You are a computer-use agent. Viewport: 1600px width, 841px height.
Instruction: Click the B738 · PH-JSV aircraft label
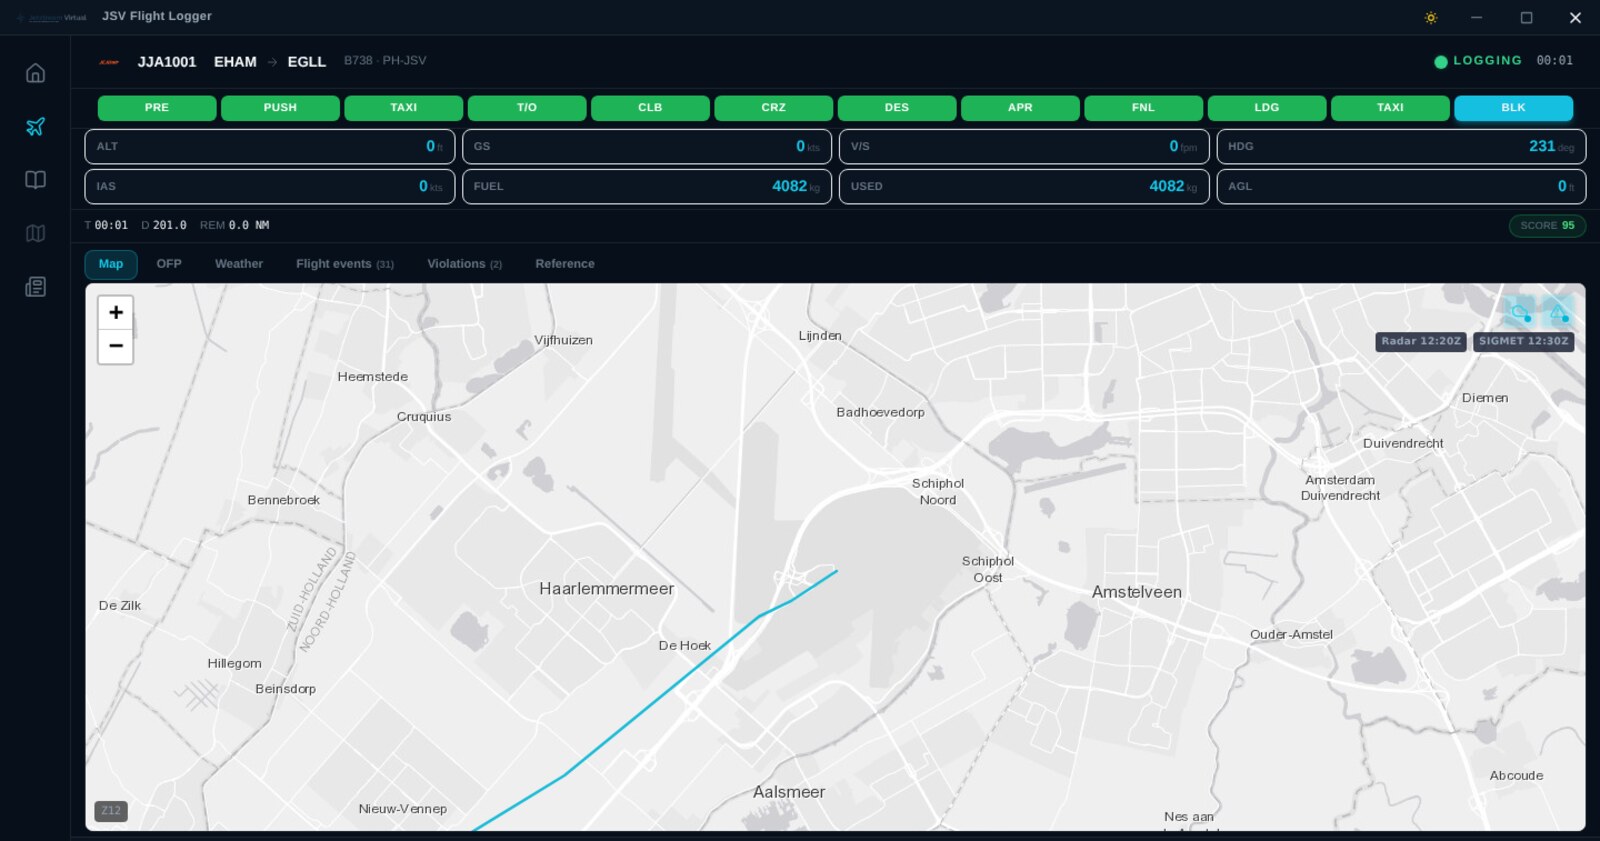[x=385, y=61]
